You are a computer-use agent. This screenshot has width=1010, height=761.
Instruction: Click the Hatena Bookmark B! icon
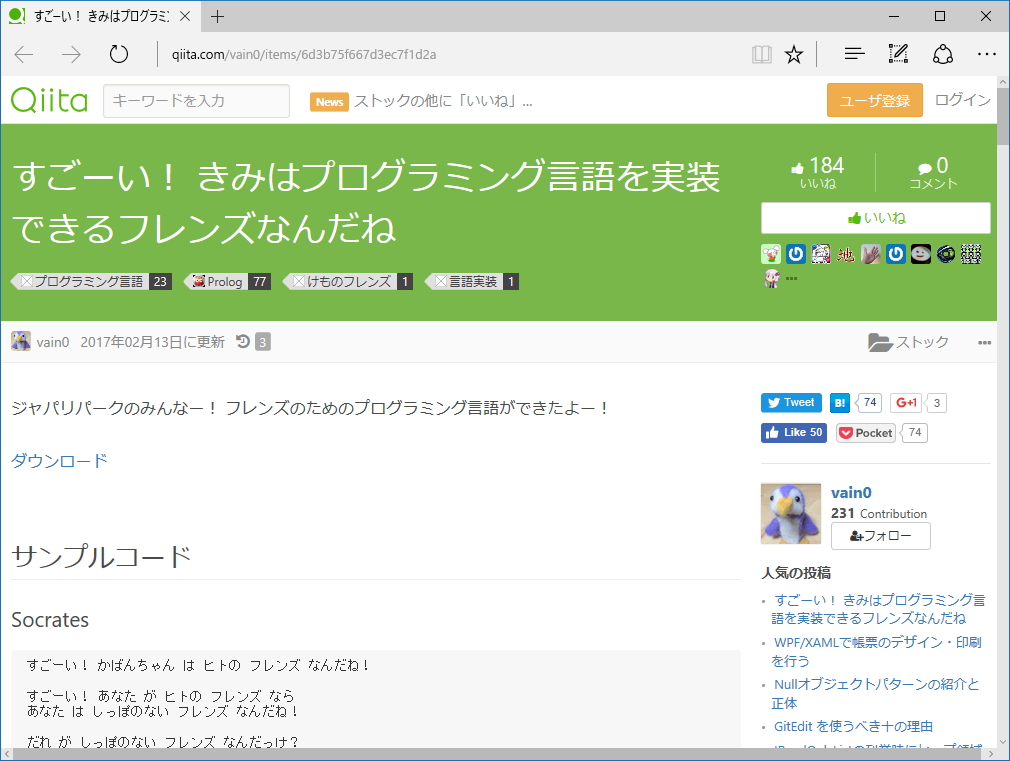[x=838, y=402]
